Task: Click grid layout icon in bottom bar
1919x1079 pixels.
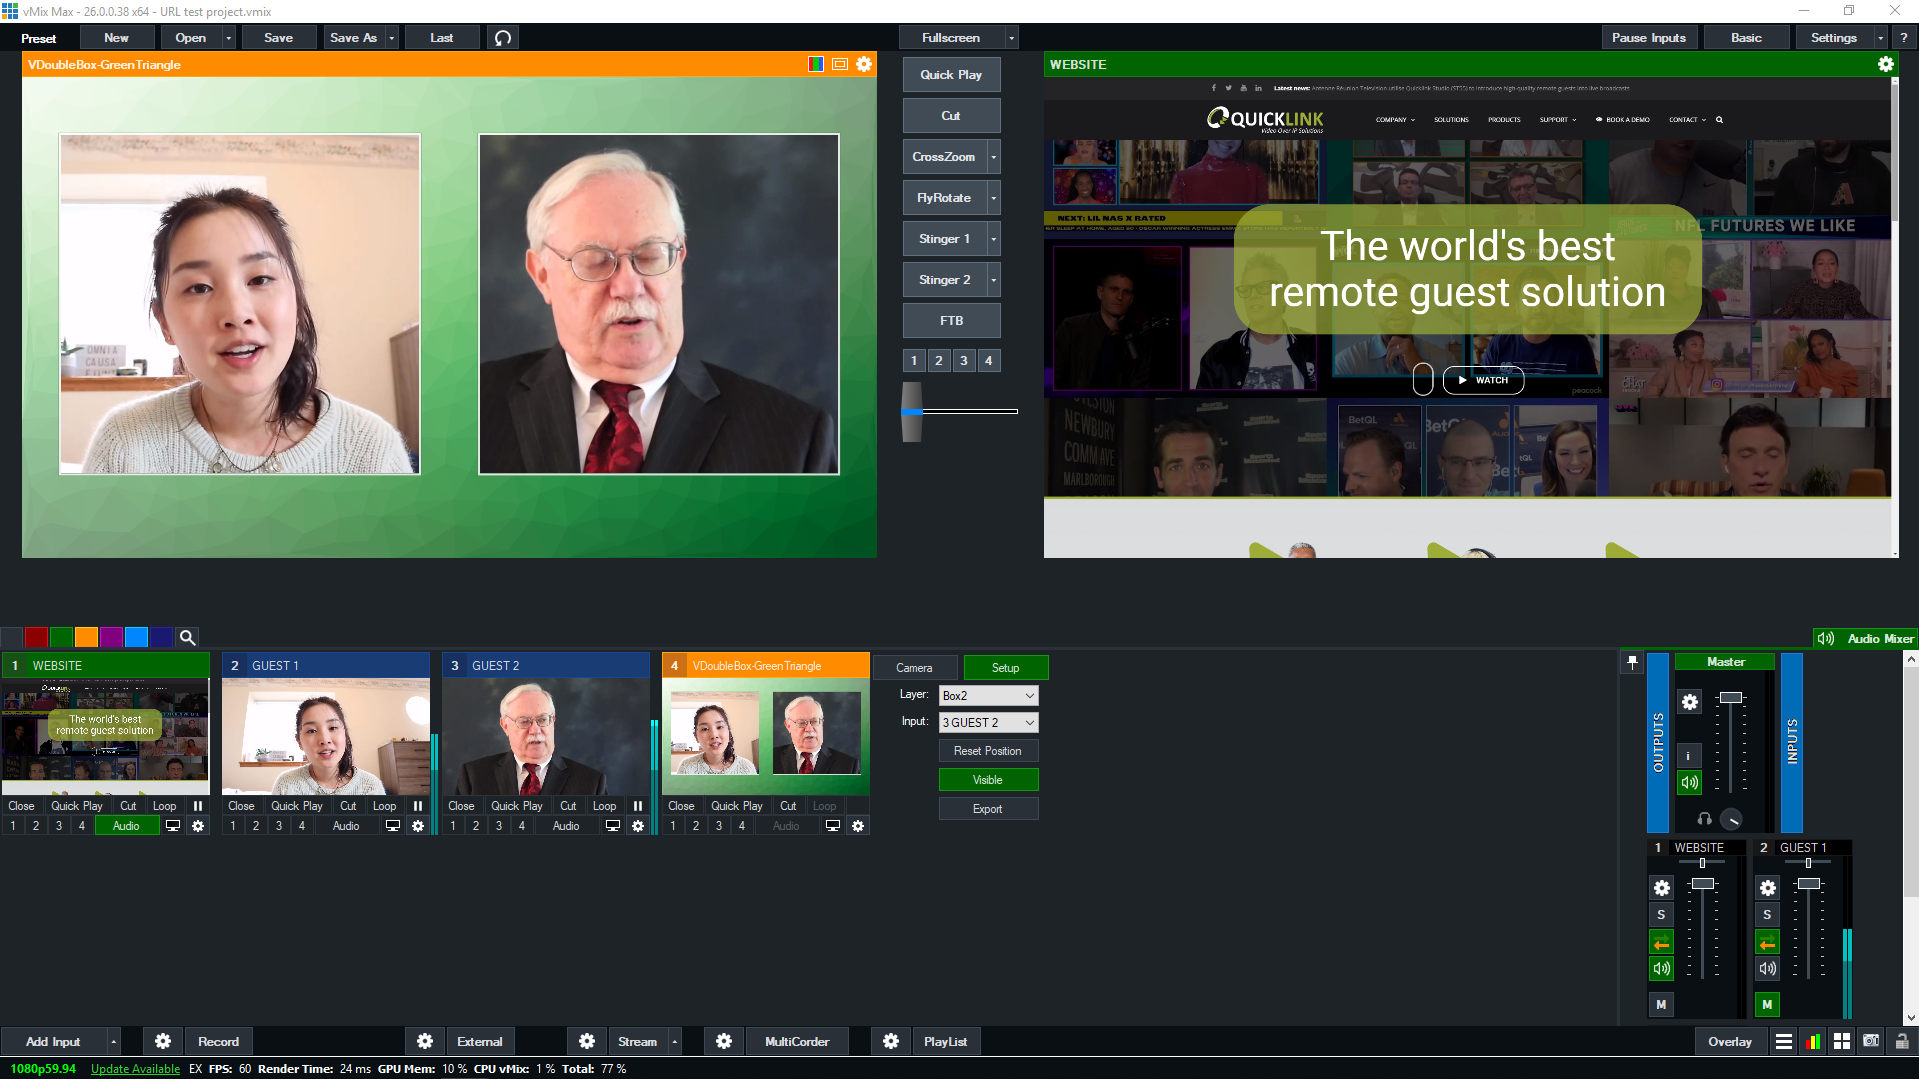Action: 1842,1042
